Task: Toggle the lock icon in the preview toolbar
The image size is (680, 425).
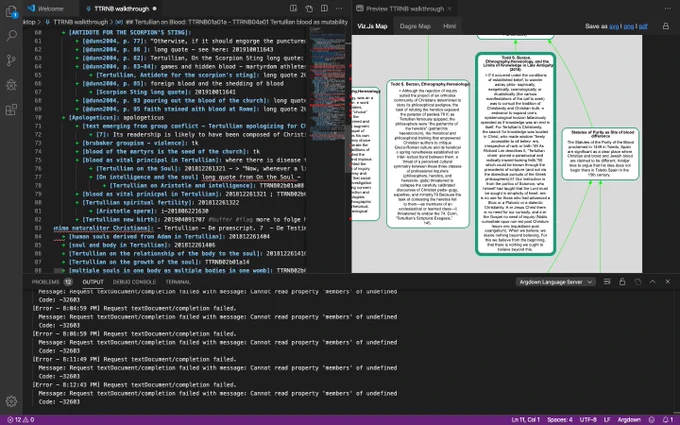Action: pyautogui.click(x=665, y=26)
